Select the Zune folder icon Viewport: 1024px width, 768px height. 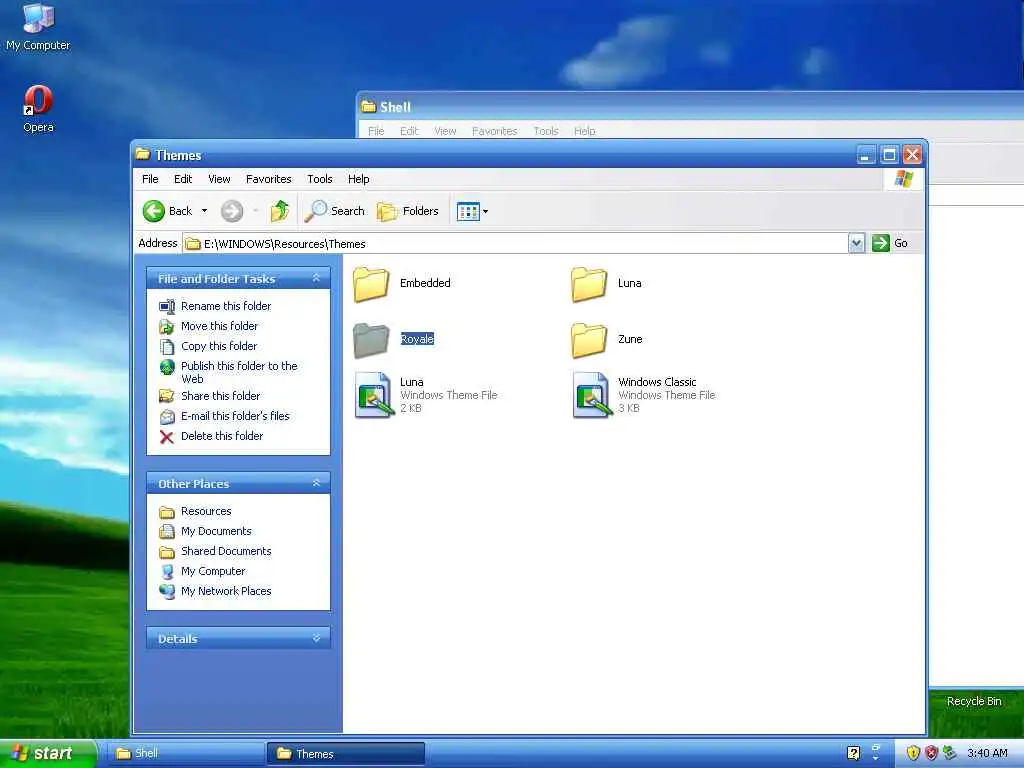[x=589, y=340]
